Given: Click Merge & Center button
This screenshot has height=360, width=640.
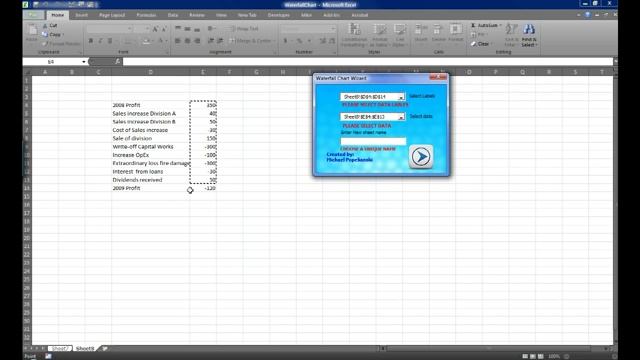Looking at the screenshot, I should click(251, 41).
